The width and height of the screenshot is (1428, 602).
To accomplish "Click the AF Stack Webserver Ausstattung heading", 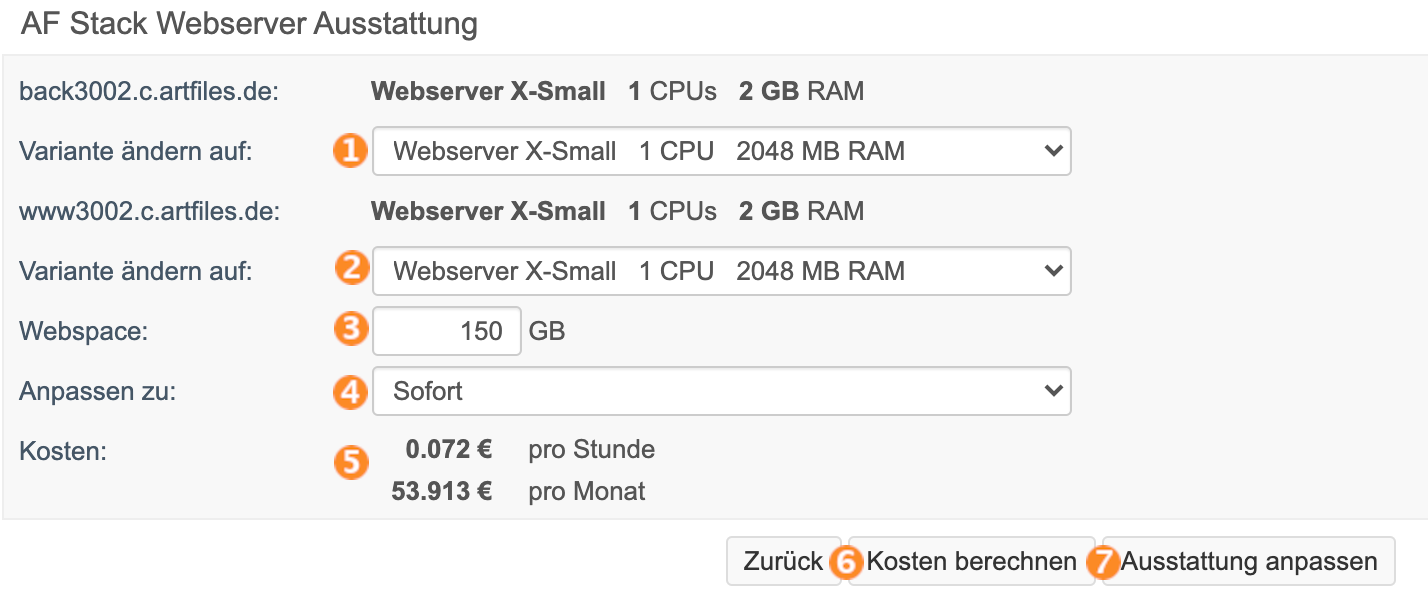I will pyautogui.click(x=249, y=23).
